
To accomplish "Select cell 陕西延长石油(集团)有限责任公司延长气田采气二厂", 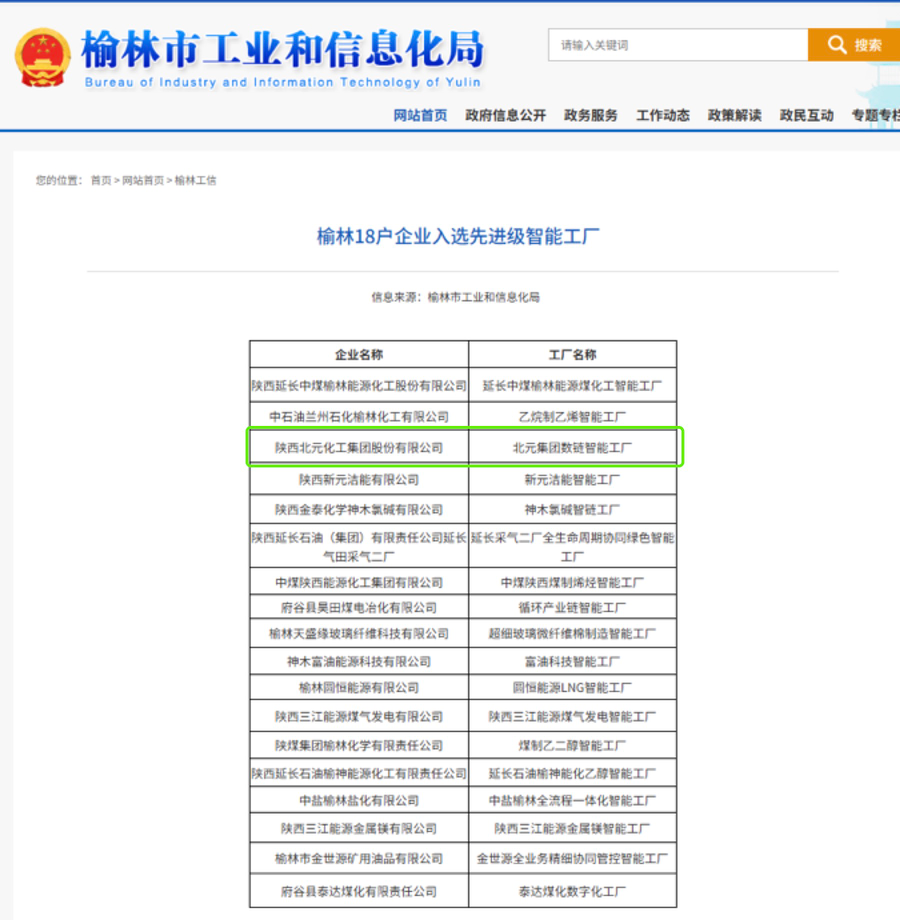I will tap(359, 546).
